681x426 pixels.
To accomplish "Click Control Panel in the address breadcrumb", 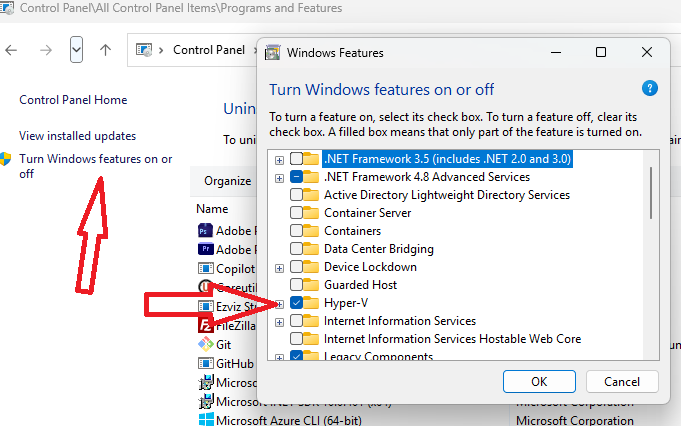I will click(x=209, y=50).
